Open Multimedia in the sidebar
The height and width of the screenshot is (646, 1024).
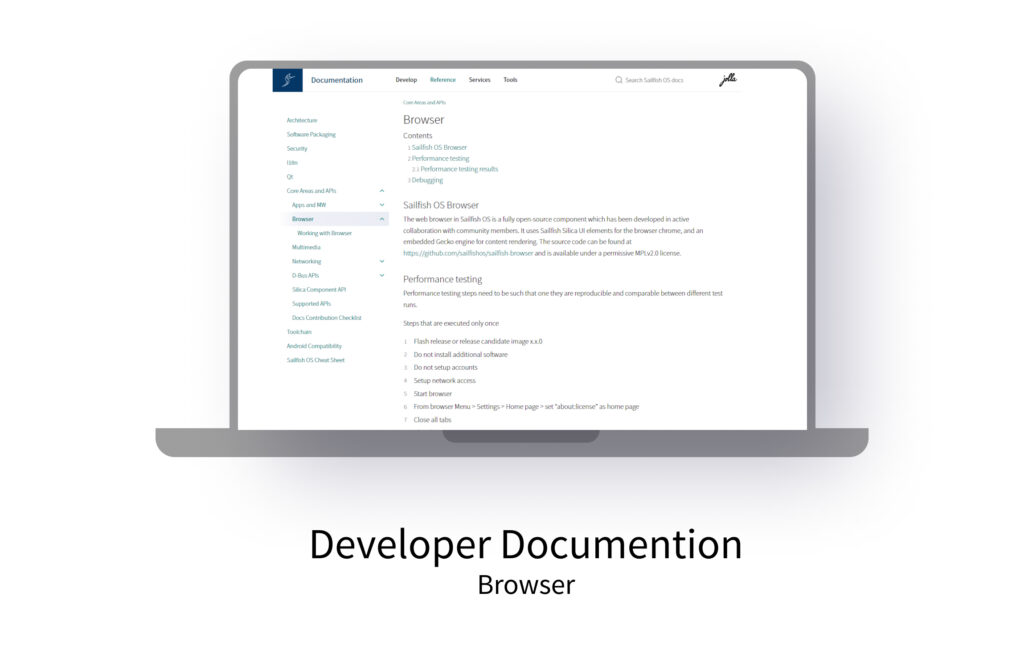tap(306, 248)
